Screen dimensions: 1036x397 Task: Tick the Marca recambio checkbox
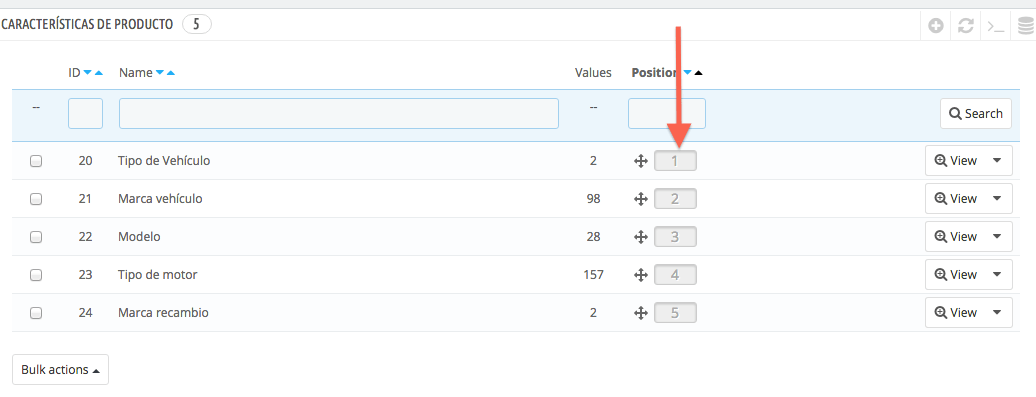[36, 312]
